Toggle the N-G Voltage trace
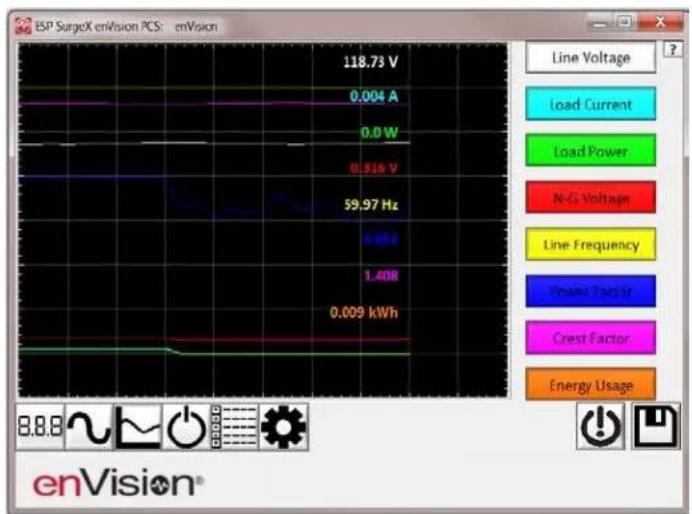The width and height of the screenshot is (692, 514). point(590,198)
